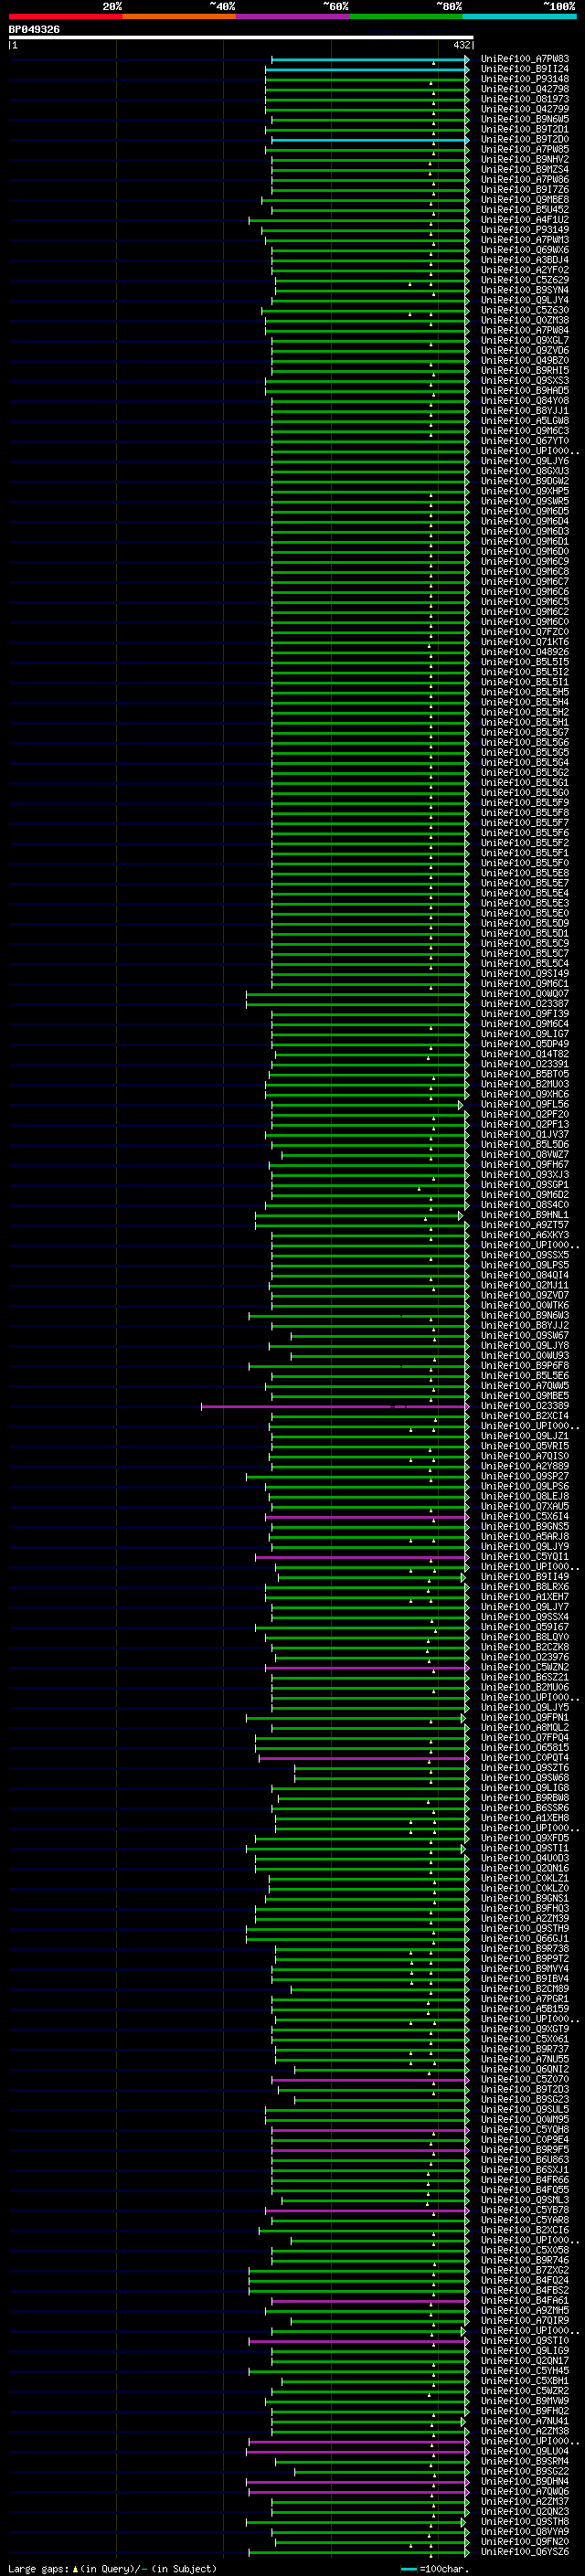Click the purple alignment bar for UniRef100_C5X6I4
Image resolution: width=585 pixels, height=2576 pixels.
(x=366, y=1517)
